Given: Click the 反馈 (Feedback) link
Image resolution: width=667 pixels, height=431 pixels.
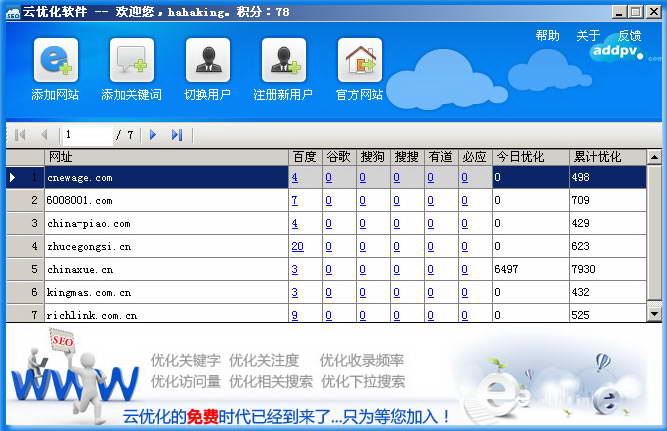Looking at the screenshot, I should (630, 36).
